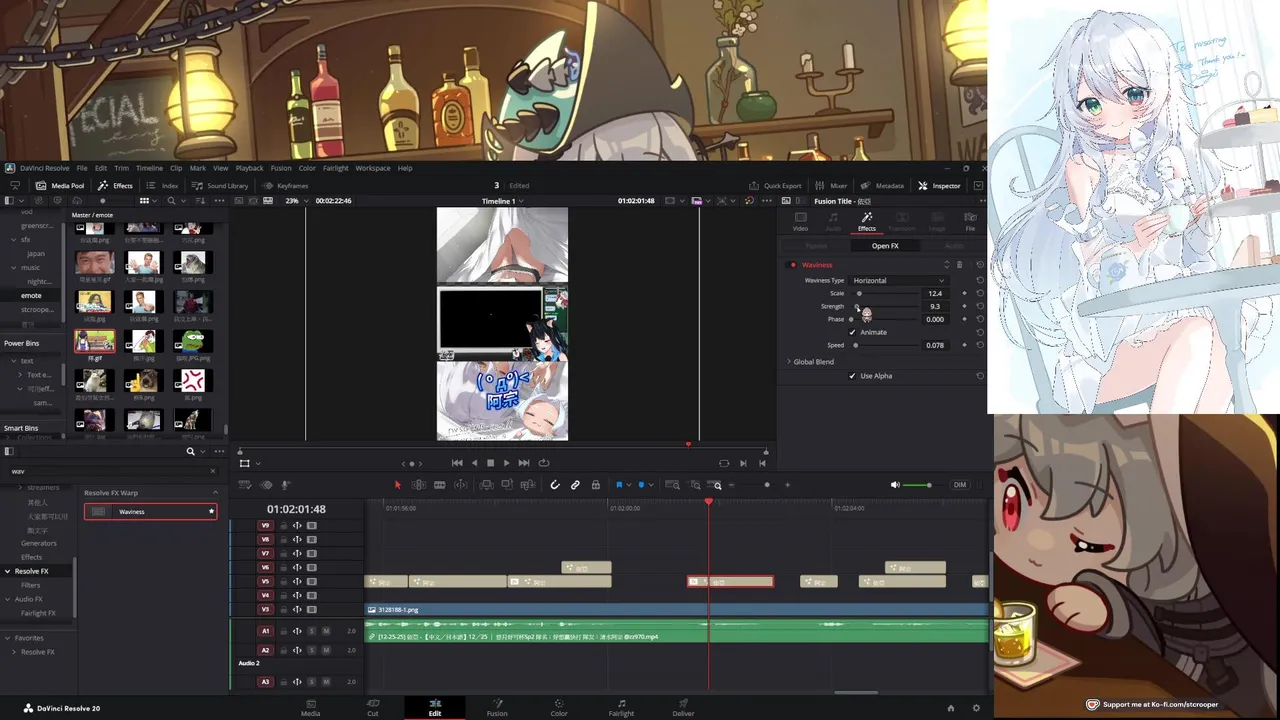Screen dimensions: 1280x720
Task: Toggle loop playback in the viewer
Action: (x=544, y=463)
